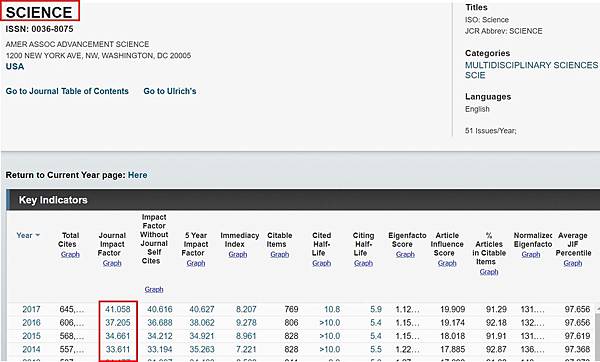Click % articles value 91.91

496,336
